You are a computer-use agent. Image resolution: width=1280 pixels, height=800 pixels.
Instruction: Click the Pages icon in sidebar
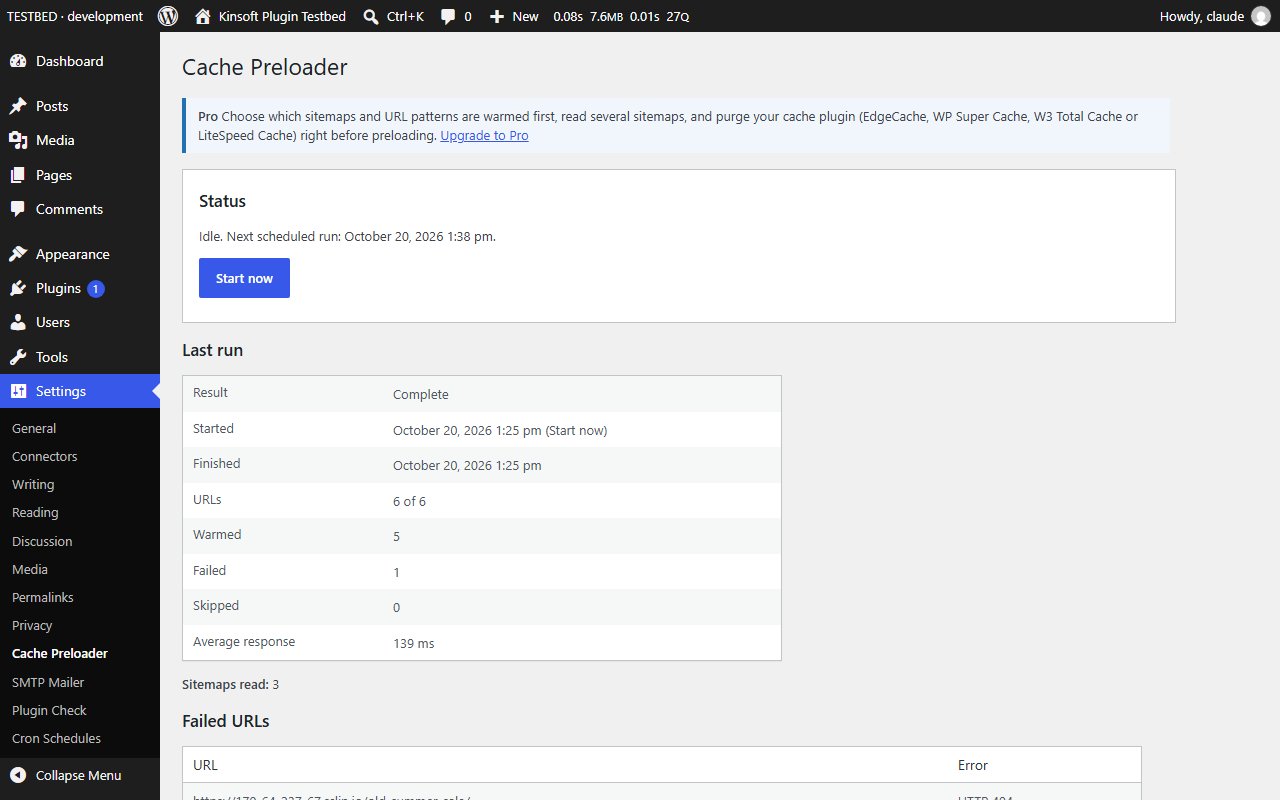[18, 175]
